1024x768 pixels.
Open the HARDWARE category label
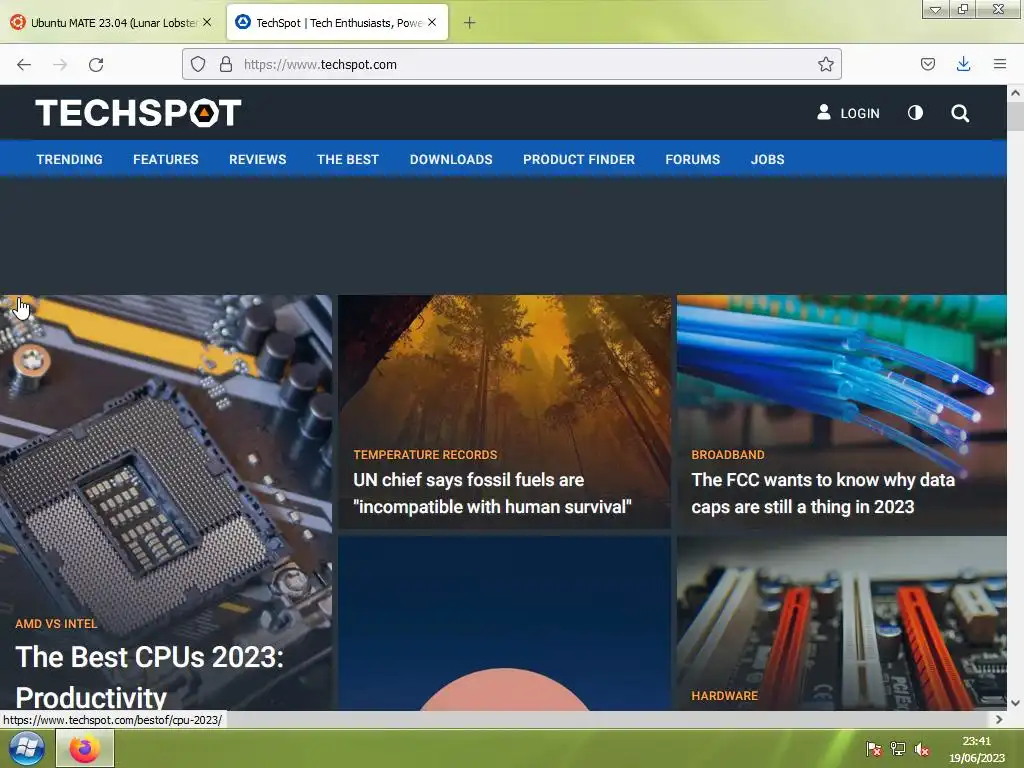724,696
